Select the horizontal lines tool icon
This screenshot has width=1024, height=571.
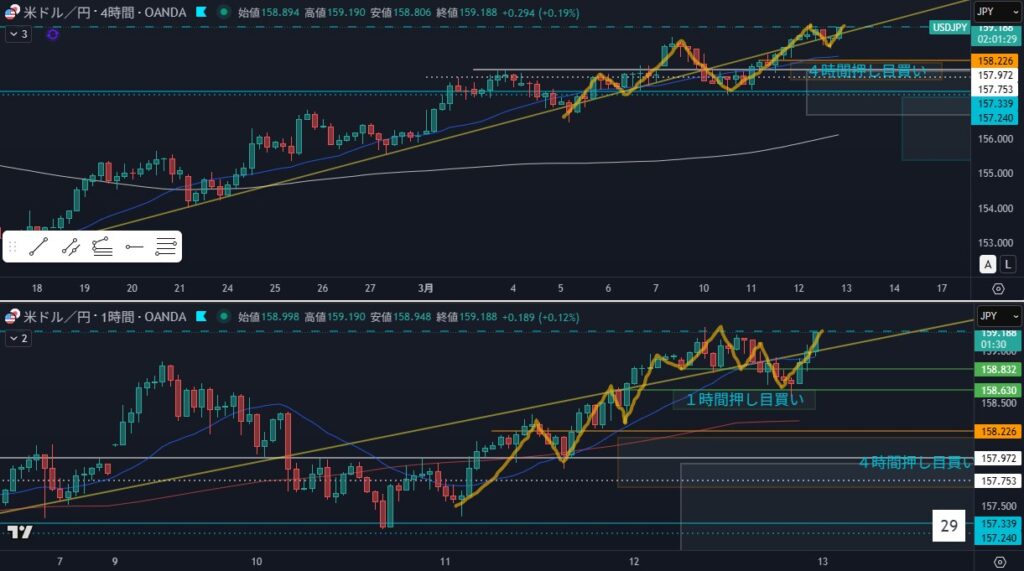166,245
